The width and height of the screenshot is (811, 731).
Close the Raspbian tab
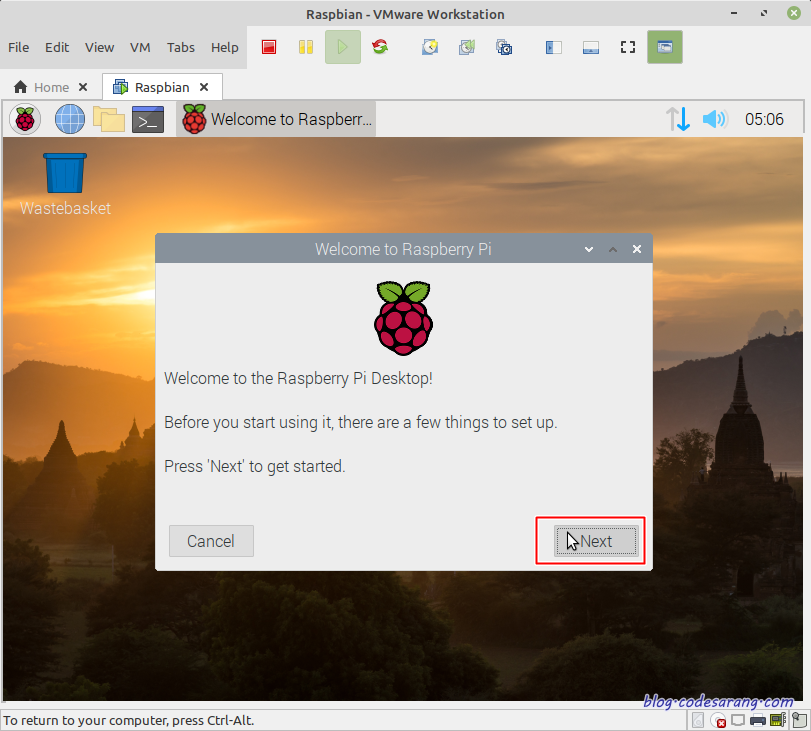click(204, 87)
